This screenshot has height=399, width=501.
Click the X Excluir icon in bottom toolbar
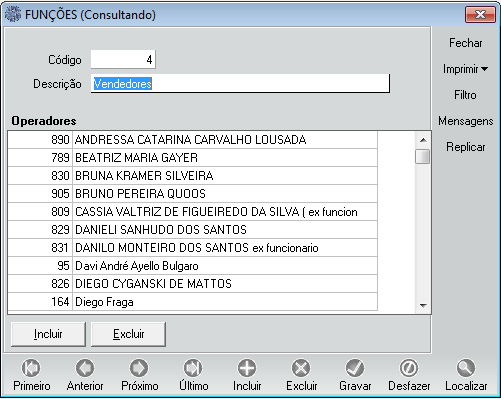pos(301,368)
